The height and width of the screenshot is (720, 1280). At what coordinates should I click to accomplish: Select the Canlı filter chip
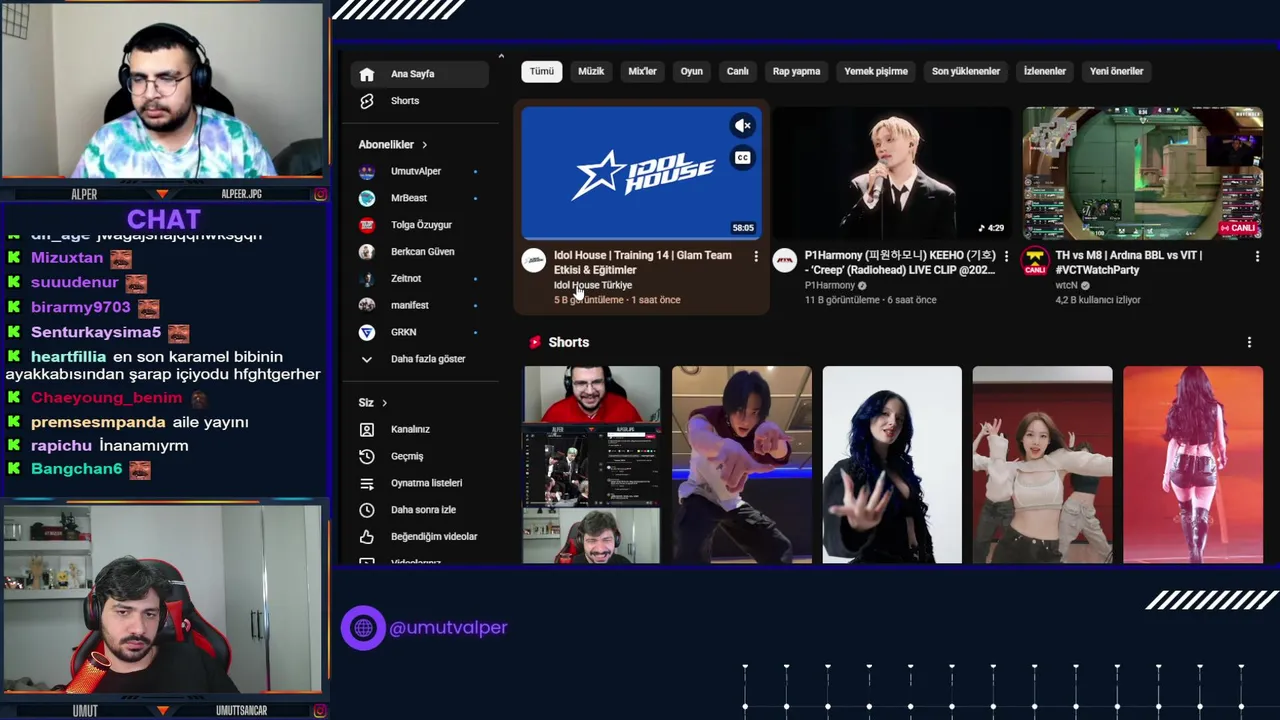pos(738,71)
